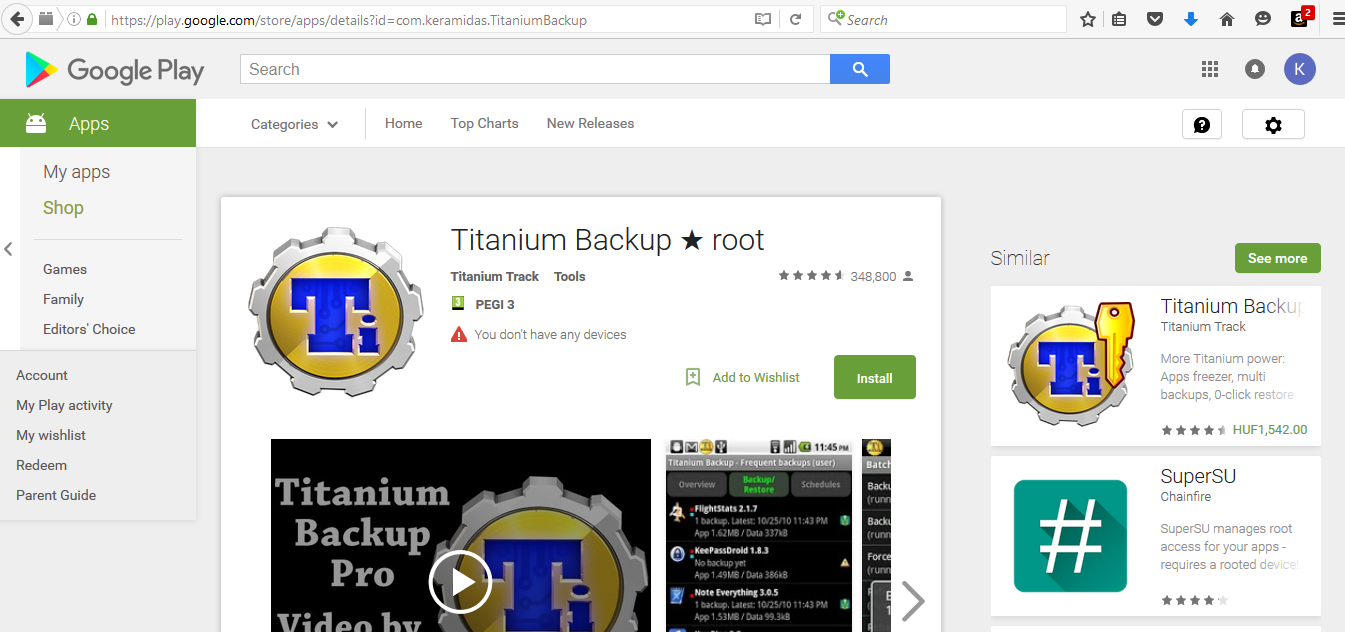The width and height of the screenshot is (1345, 632).
Task: Go to browser home page icon
Action: tap(1227, 19)
